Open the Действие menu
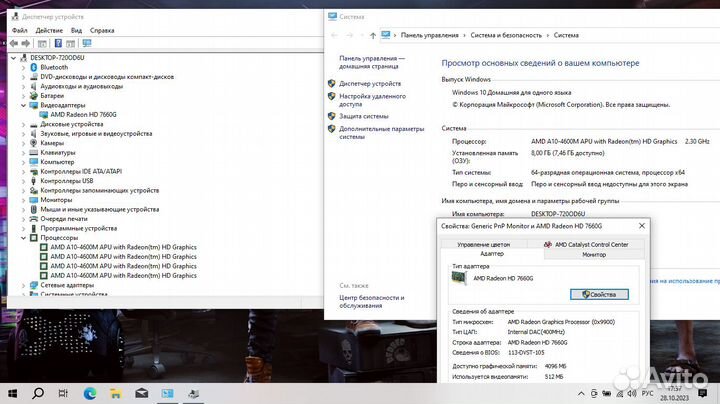 pos(49,30)
